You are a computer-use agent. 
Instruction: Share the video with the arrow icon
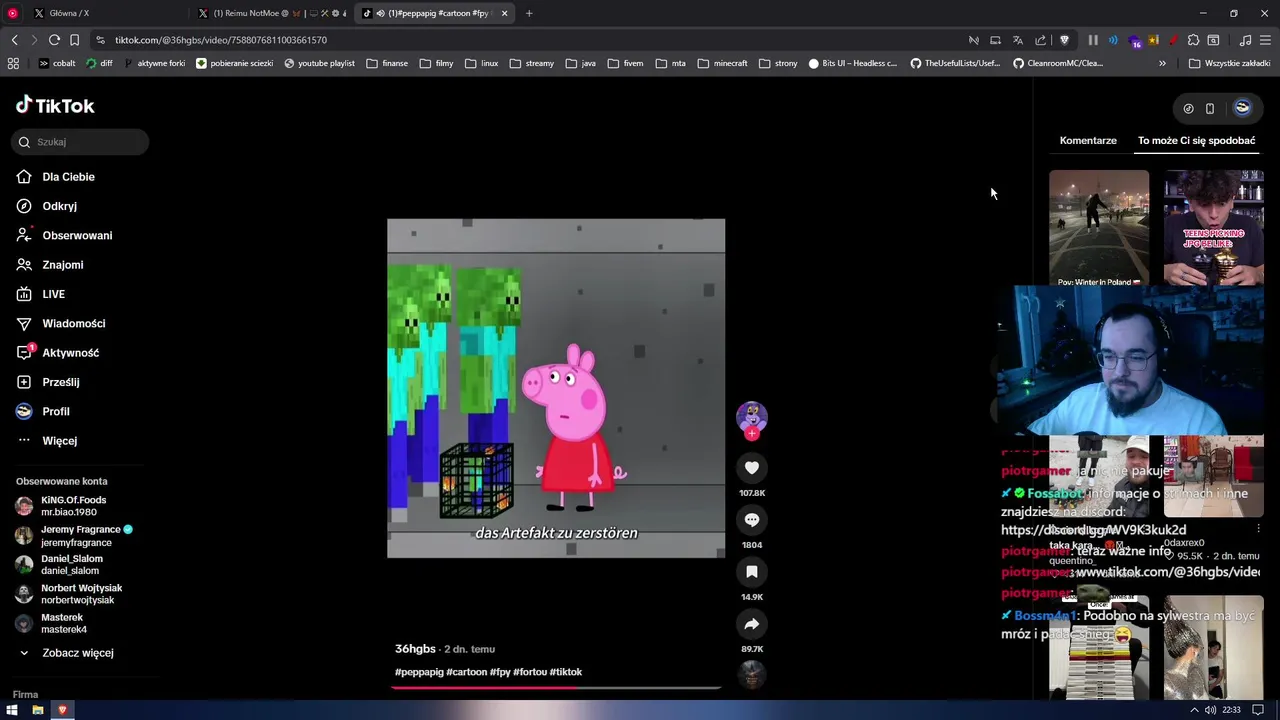coord(752,624)
